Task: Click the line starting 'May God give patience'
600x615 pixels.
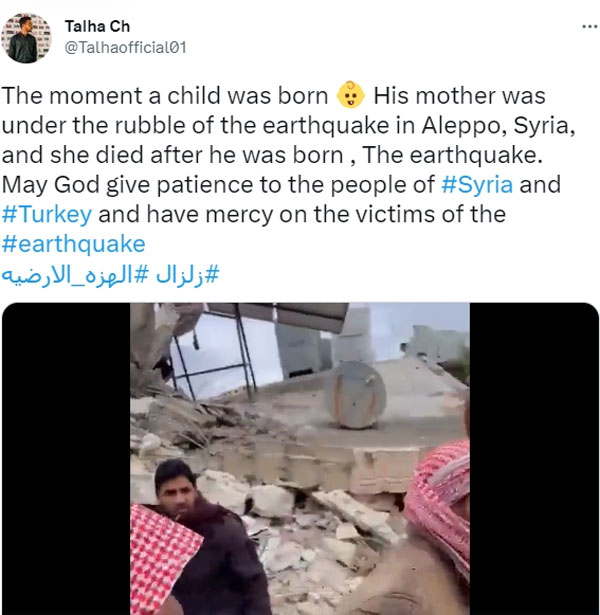Action: 281,185
